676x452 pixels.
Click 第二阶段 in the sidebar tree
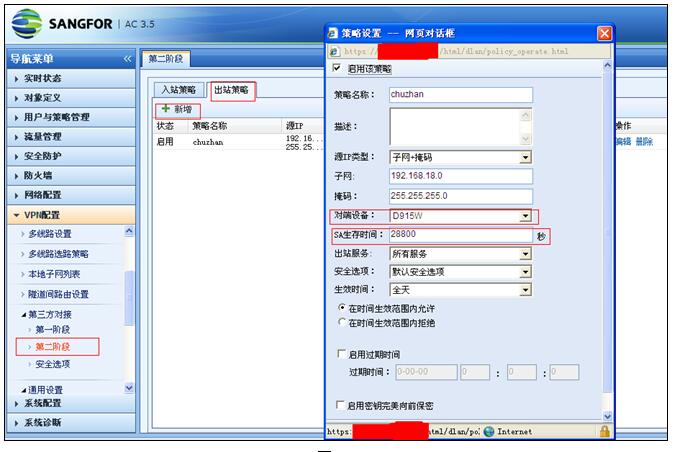[52, 347]
